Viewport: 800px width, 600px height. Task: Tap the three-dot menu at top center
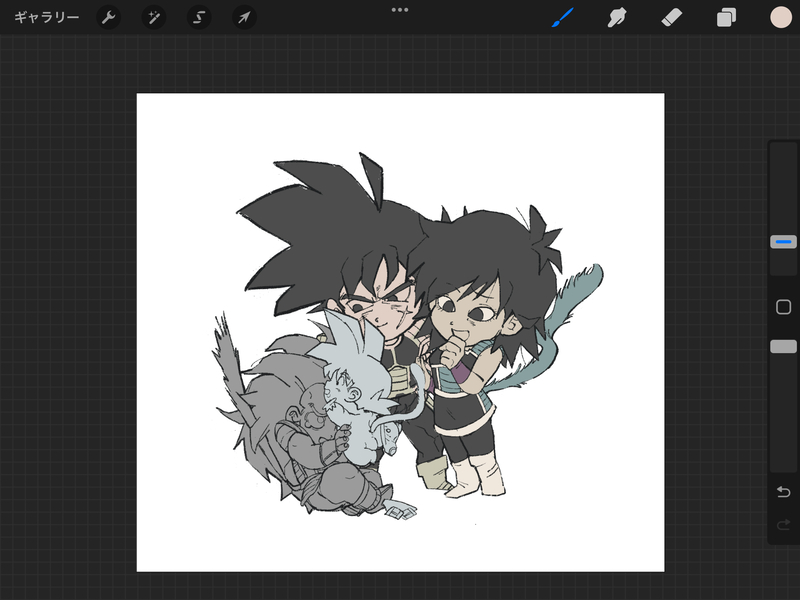pos(400,10)
